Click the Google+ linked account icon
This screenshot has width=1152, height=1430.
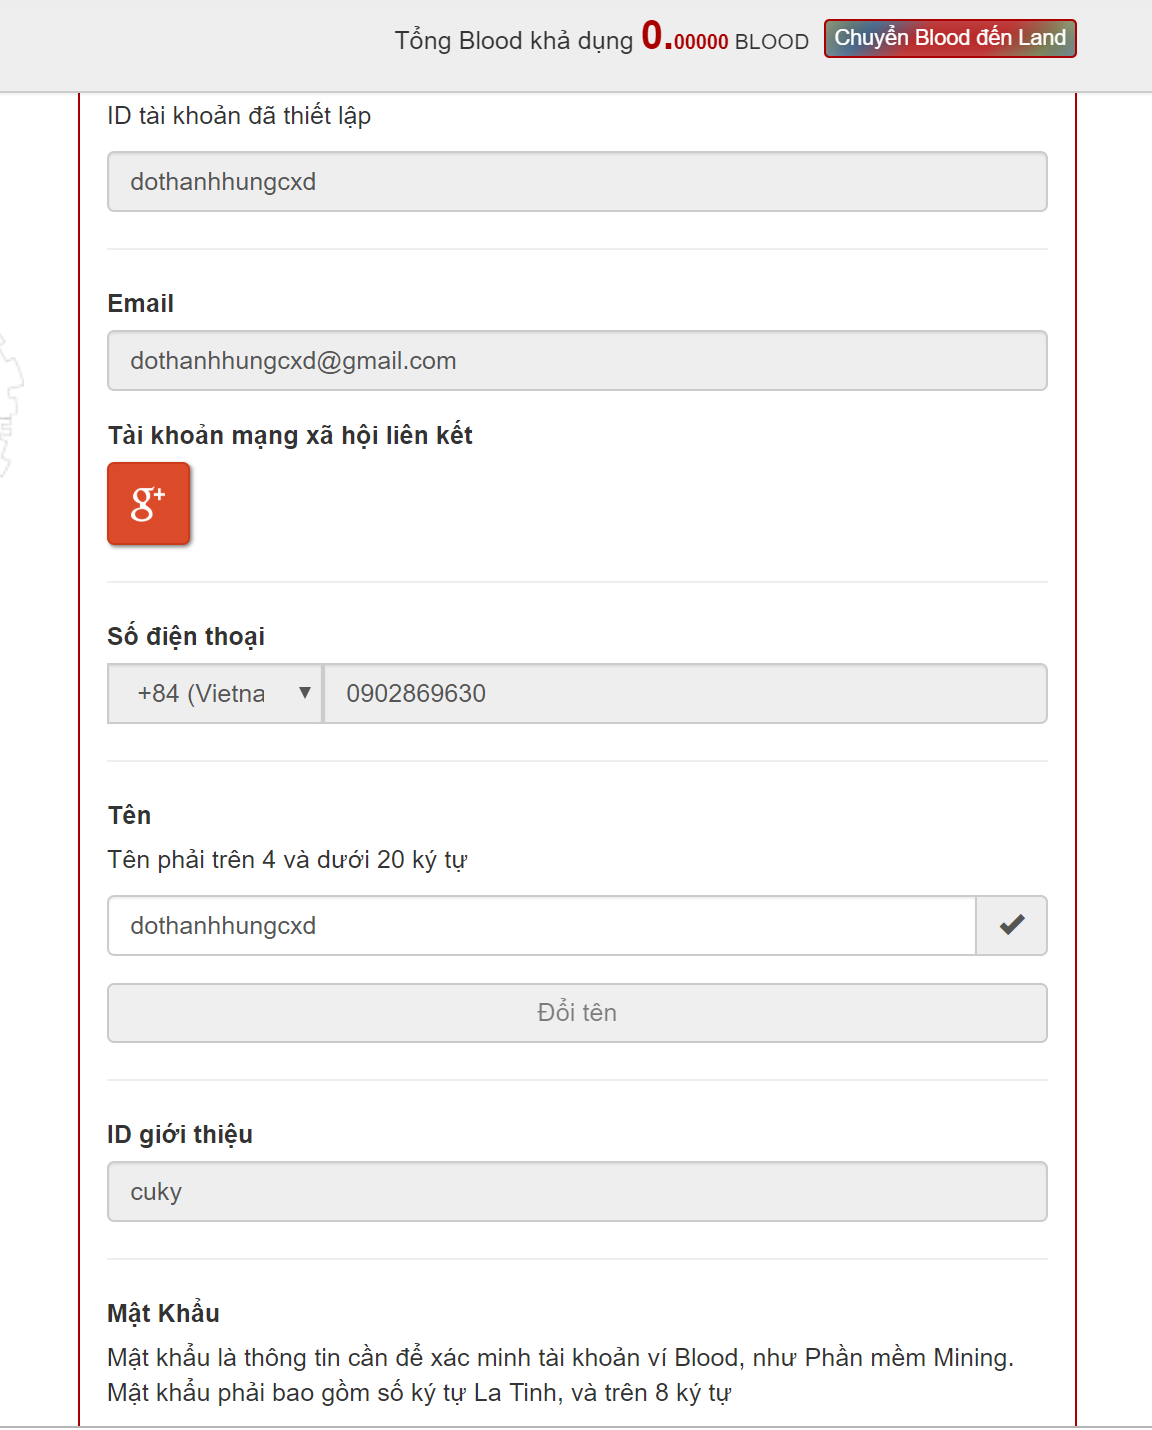point(148,504)
